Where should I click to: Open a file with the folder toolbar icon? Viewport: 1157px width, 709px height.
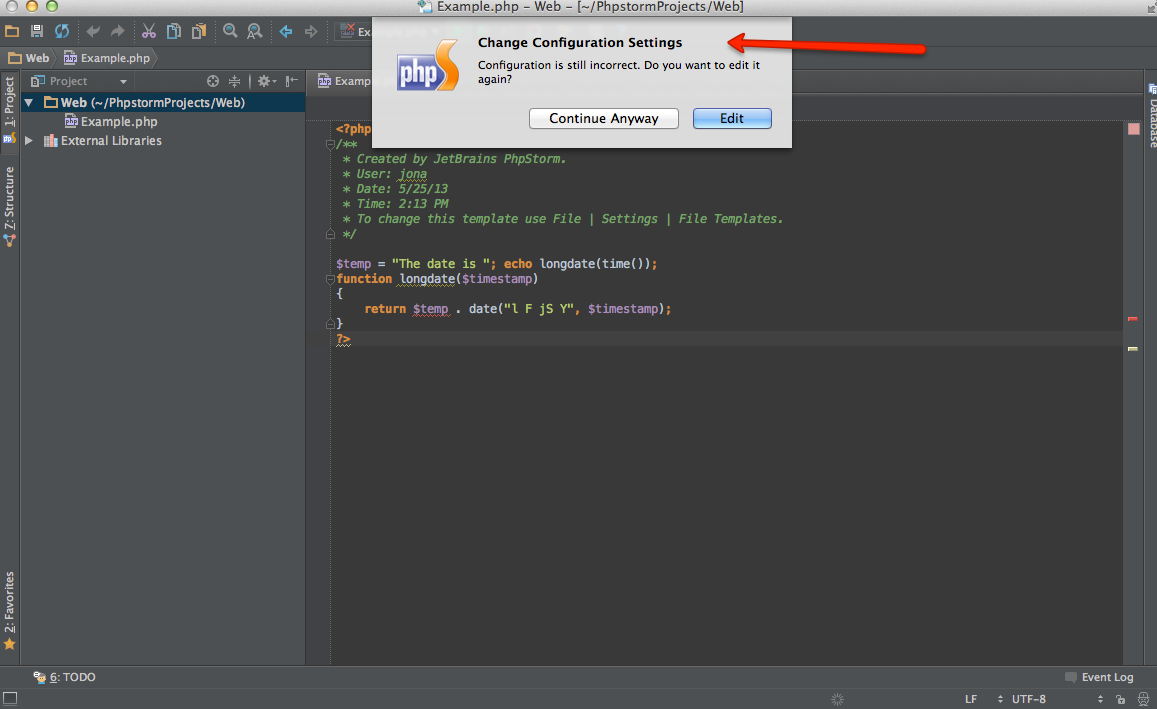tap(12, 31)
